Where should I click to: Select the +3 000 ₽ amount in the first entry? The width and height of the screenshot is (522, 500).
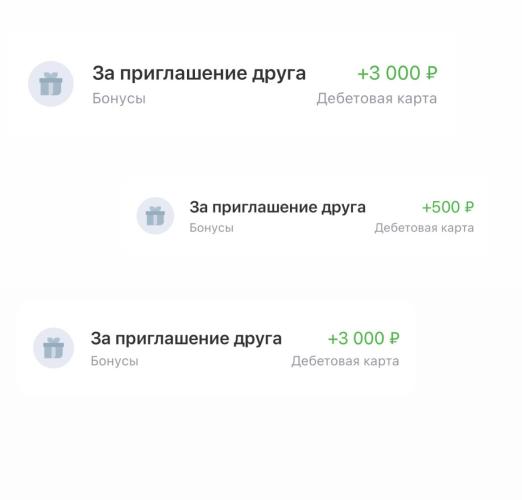tap(397, 73)
